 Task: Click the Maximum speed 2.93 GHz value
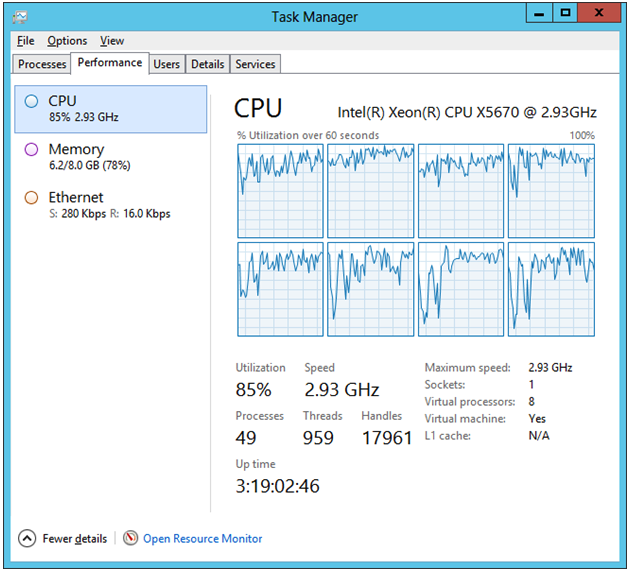[x=550, y=367]
